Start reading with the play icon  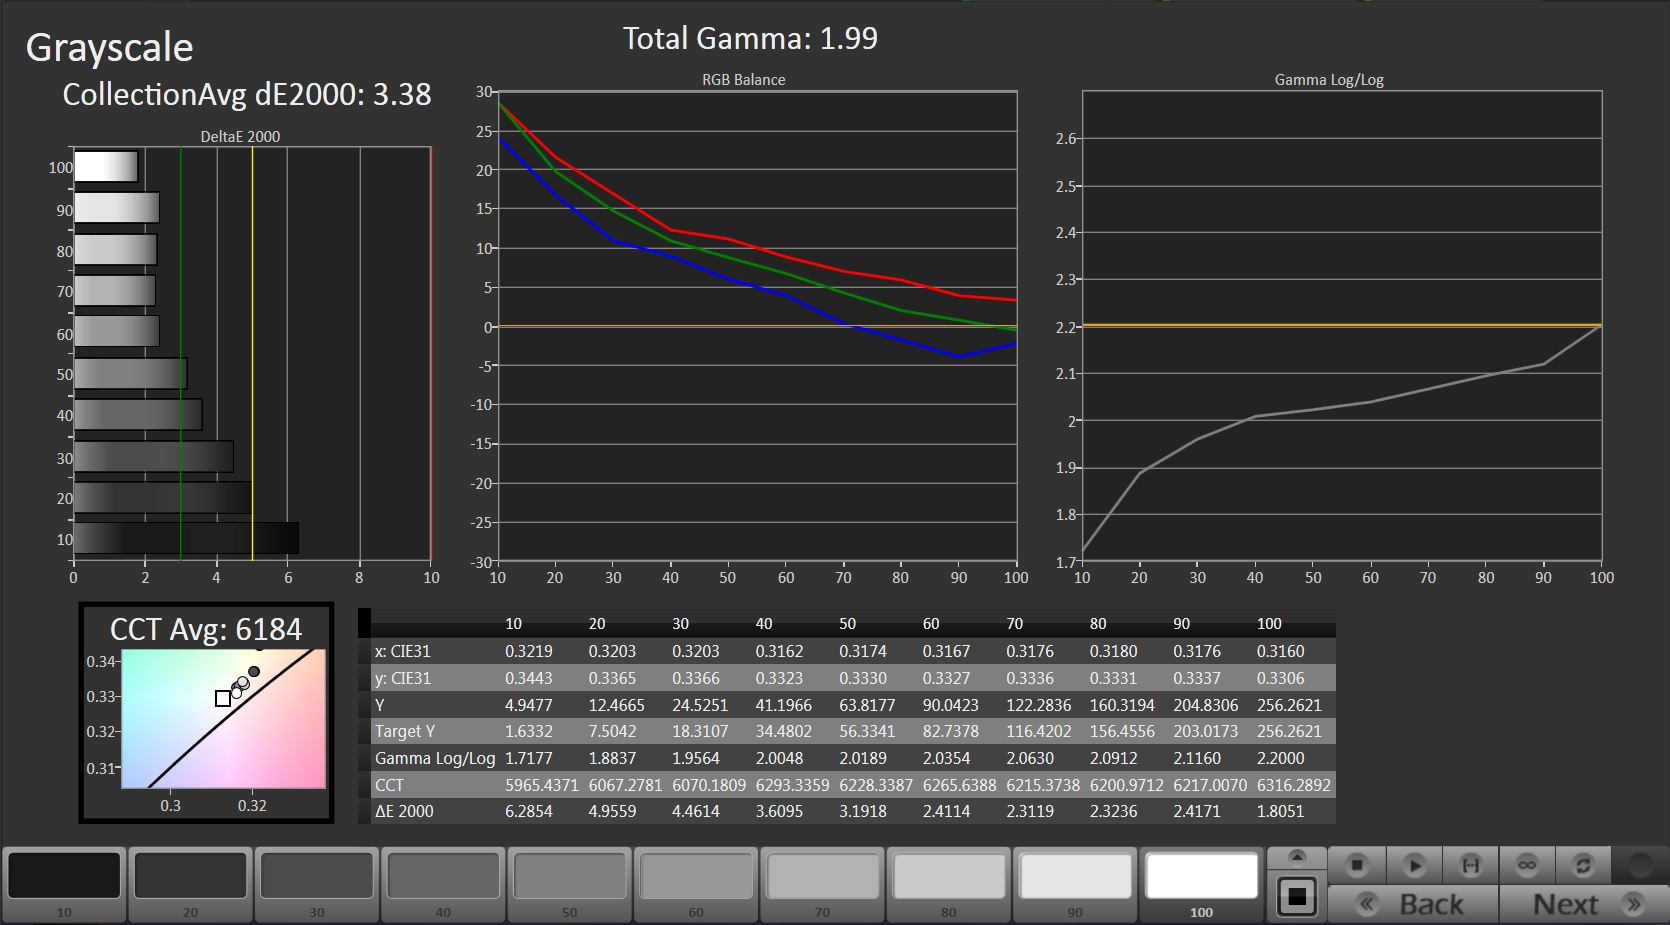click(1413, 865)
